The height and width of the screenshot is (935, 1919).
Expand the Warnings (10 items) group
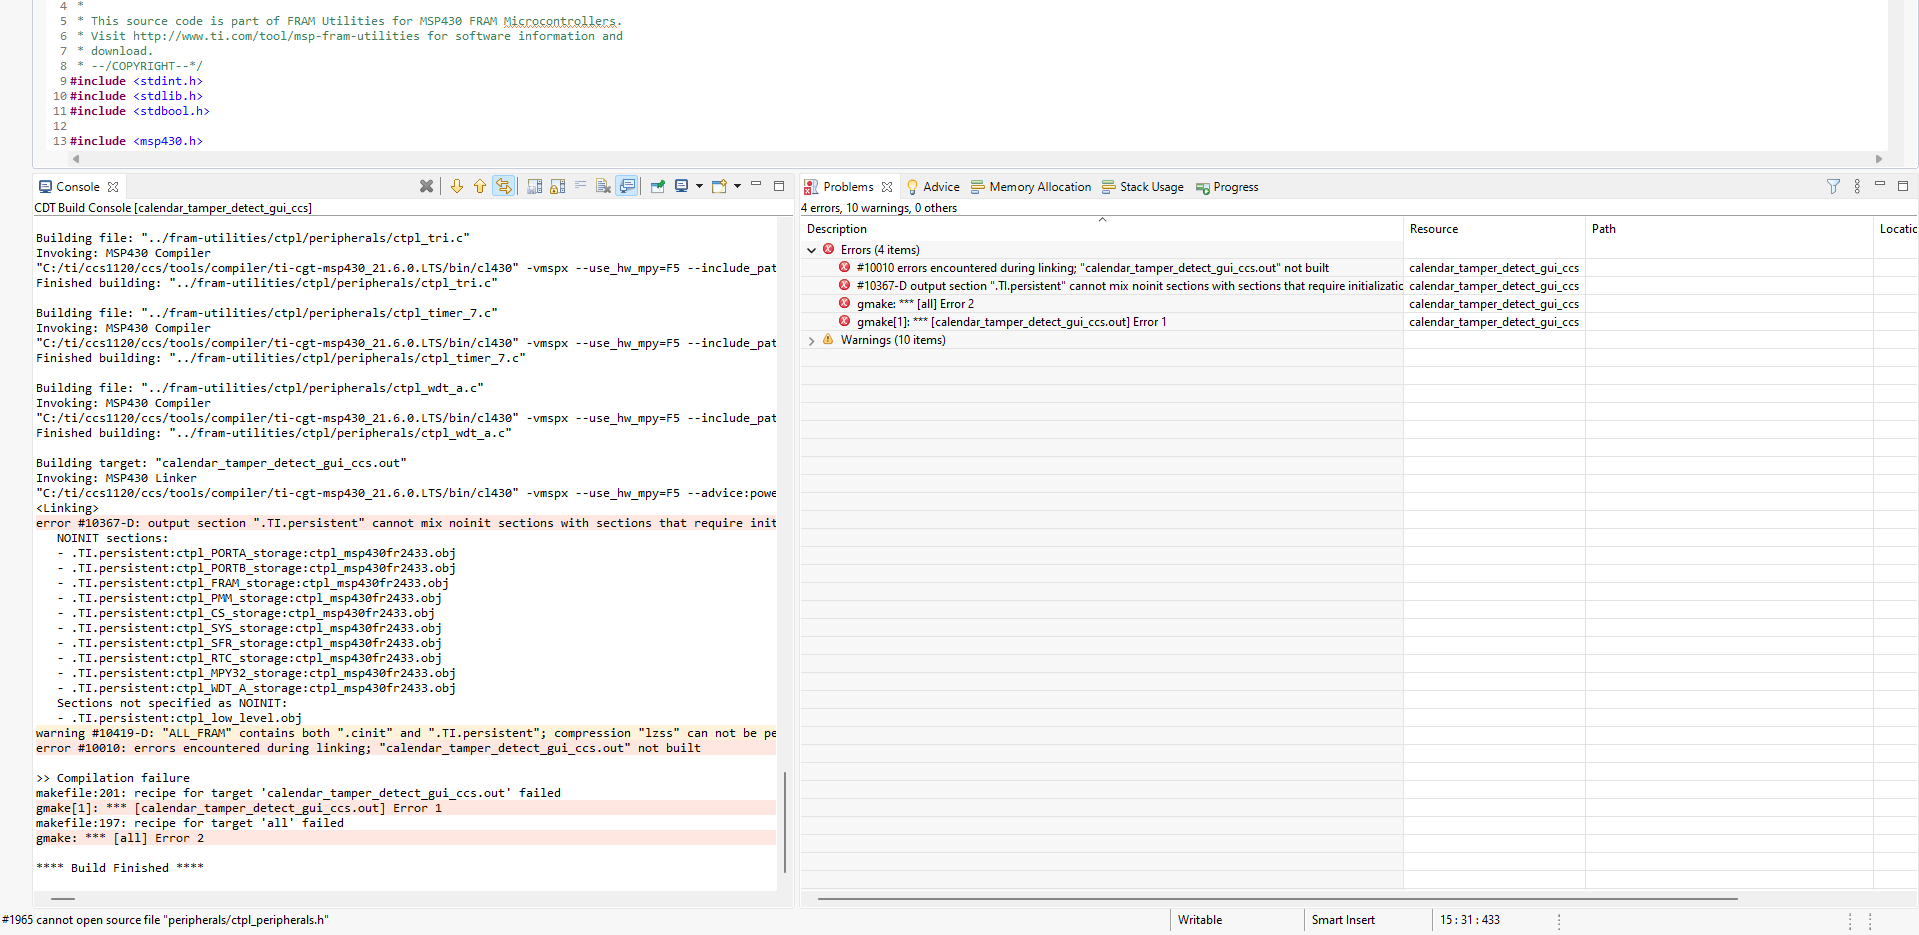coord(812,340)
